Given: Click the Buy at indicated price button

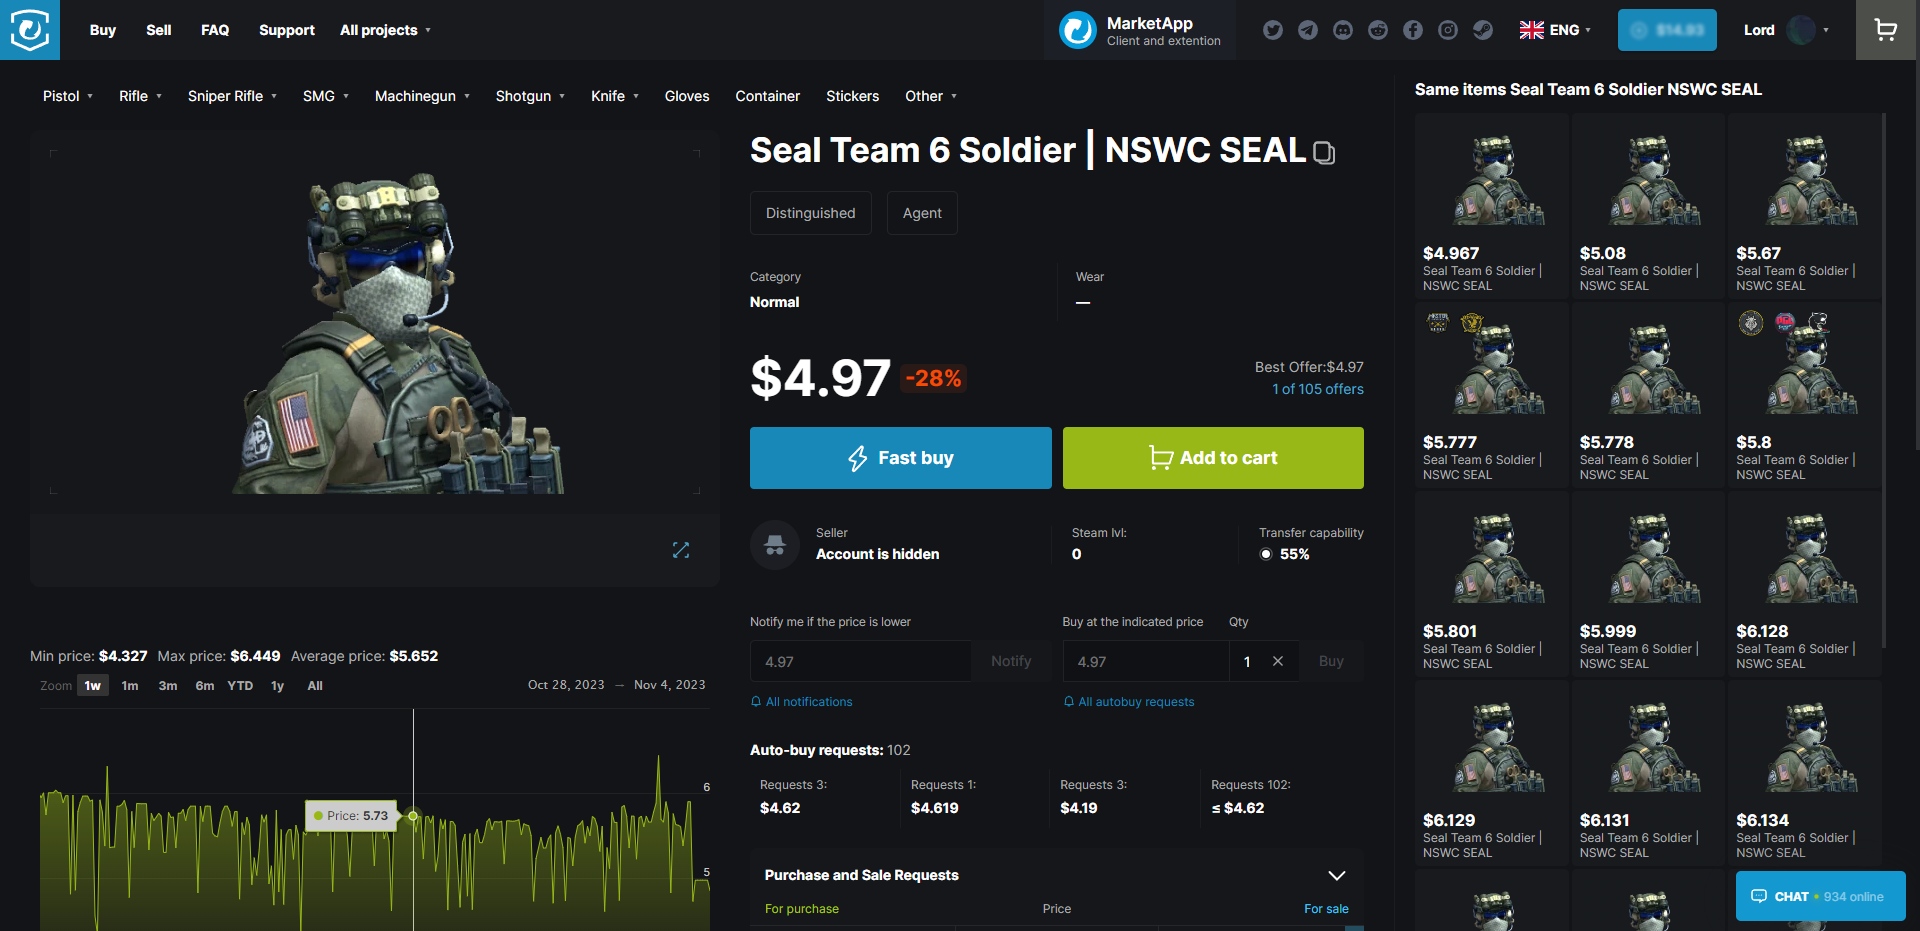Looking at the screenshot, I should pyautogui.click(x=1331, y=661).
